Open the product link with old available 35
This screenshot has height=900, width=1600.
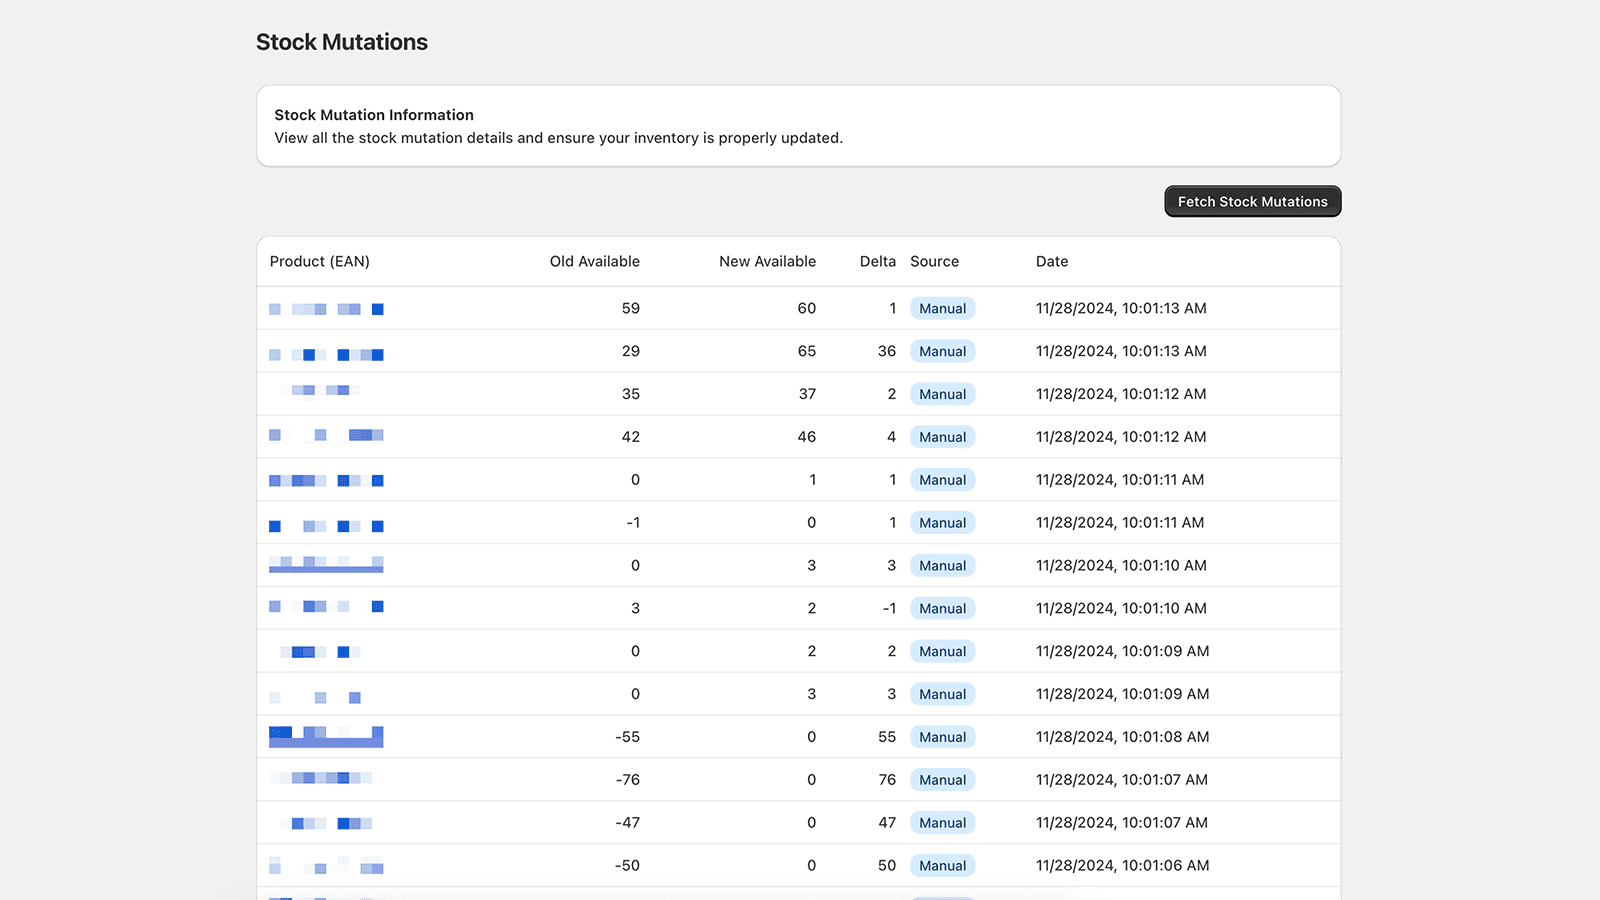[x=322, y=390]
